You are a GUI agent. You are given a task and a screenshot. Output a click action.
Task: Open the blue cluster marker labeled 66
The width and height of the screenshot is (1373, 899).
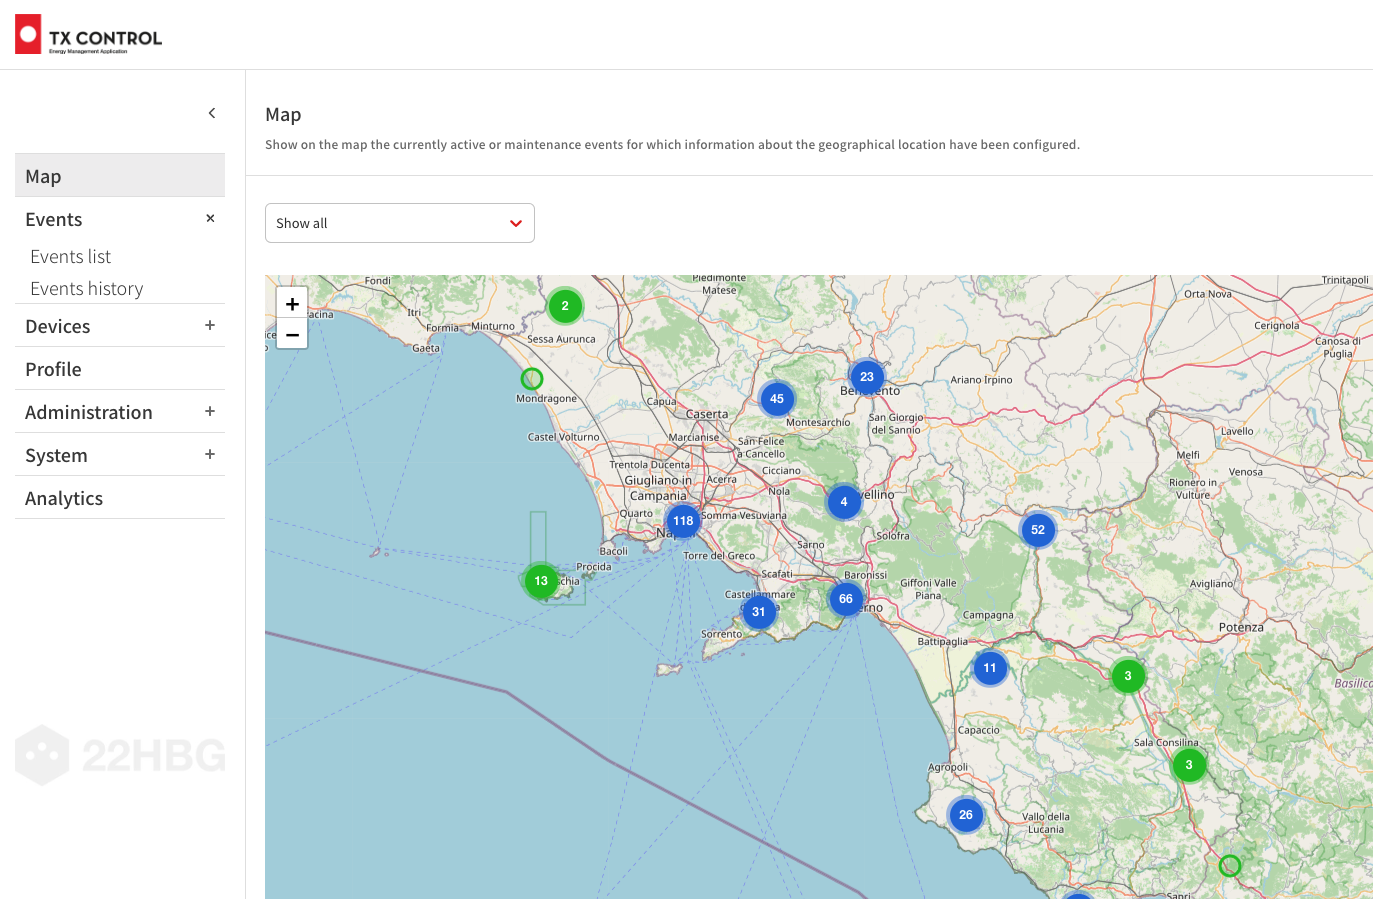coord(846,599)
